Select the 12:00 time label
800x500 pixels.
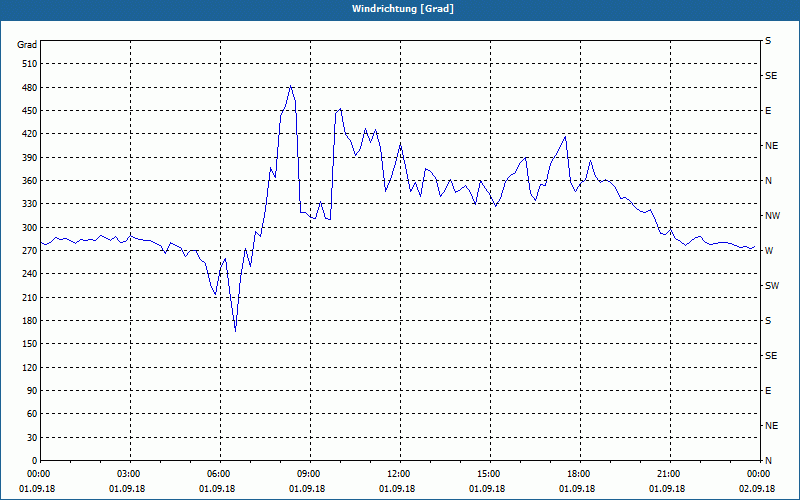tap(400, 474)
